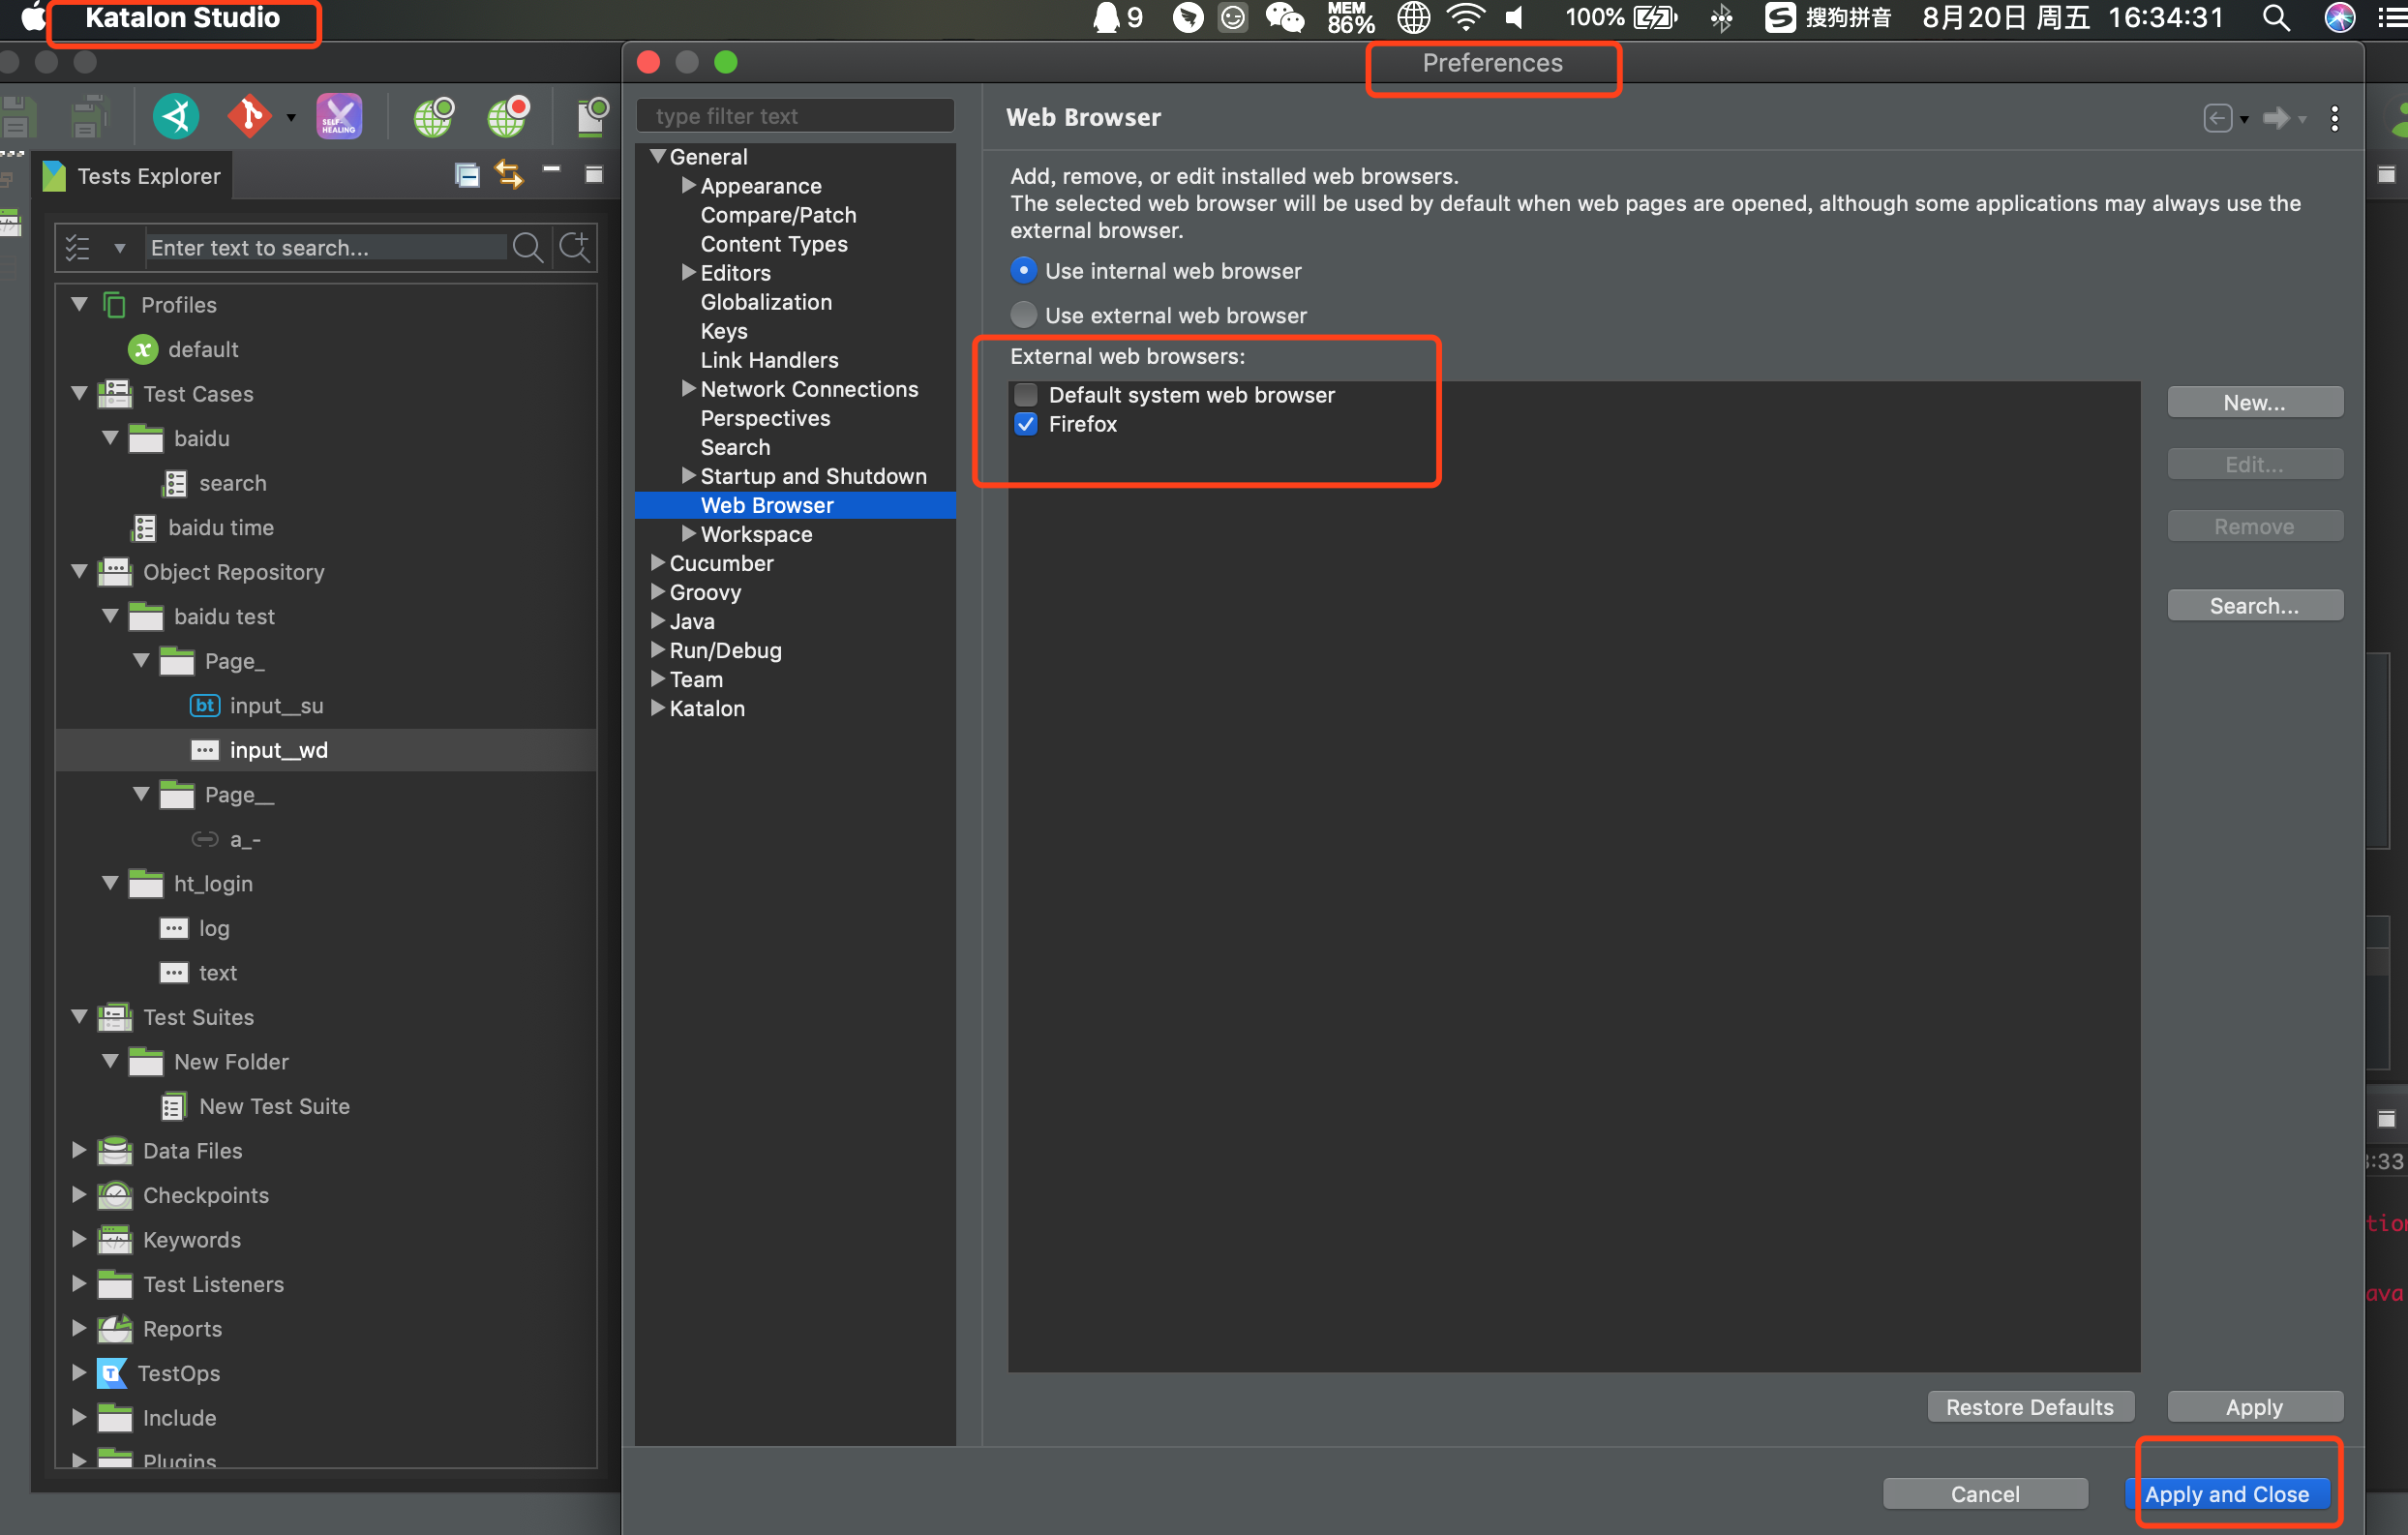The width and height of the screenshot is (2408, 1535).
Task: Collapse all in Tests Explorer
Action: [467, 175]
